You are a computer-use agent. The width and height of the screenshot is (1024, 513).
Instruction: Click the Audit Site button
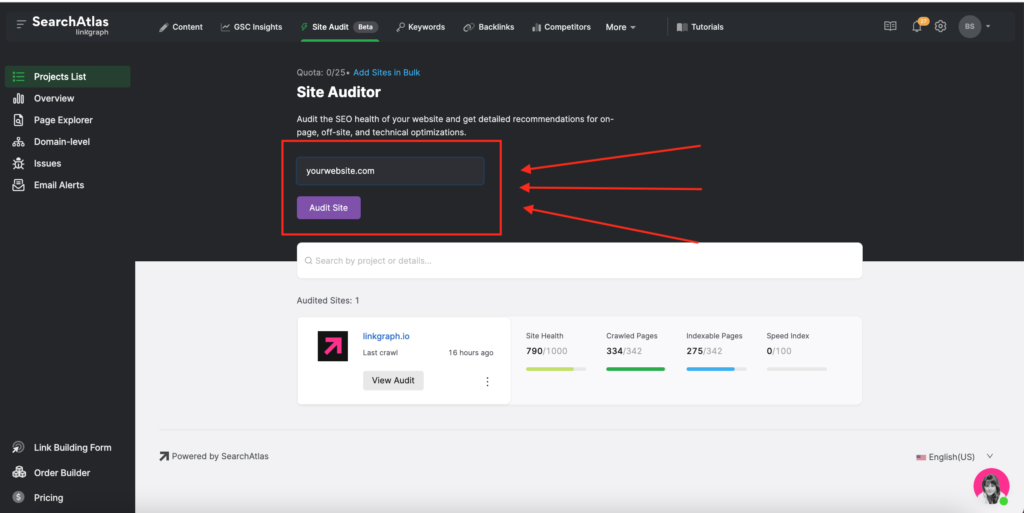(328, 208)
